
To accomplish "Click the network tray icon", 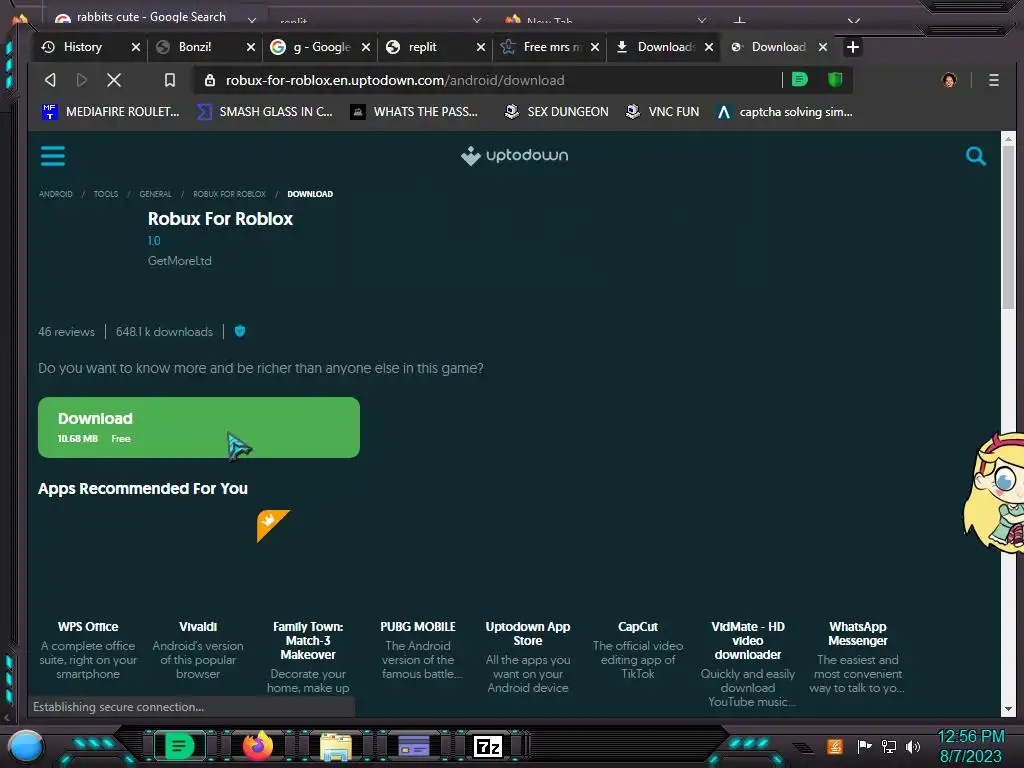I will (888, 746).
